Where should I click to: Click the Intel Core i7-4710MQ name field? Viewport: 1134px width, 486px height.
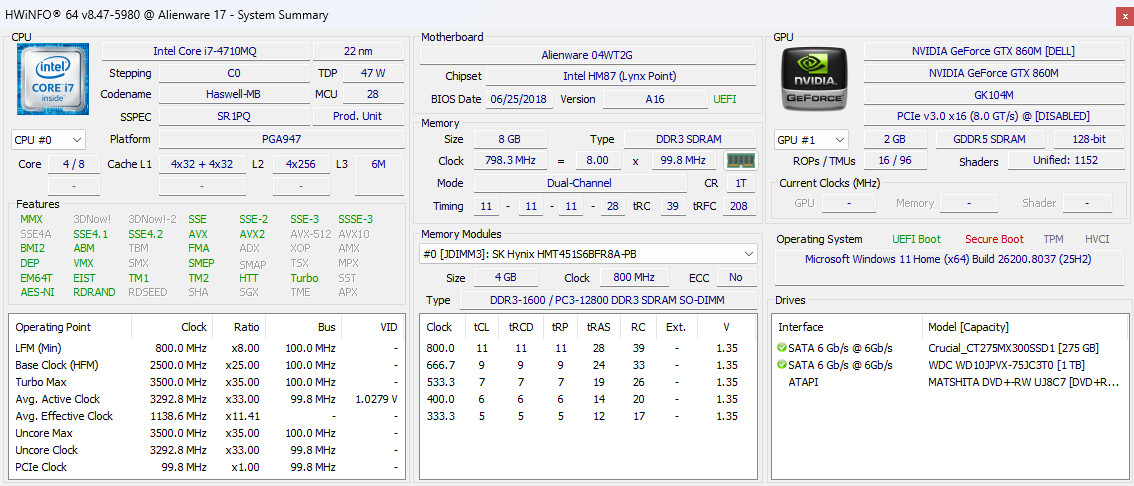(205, 51)
